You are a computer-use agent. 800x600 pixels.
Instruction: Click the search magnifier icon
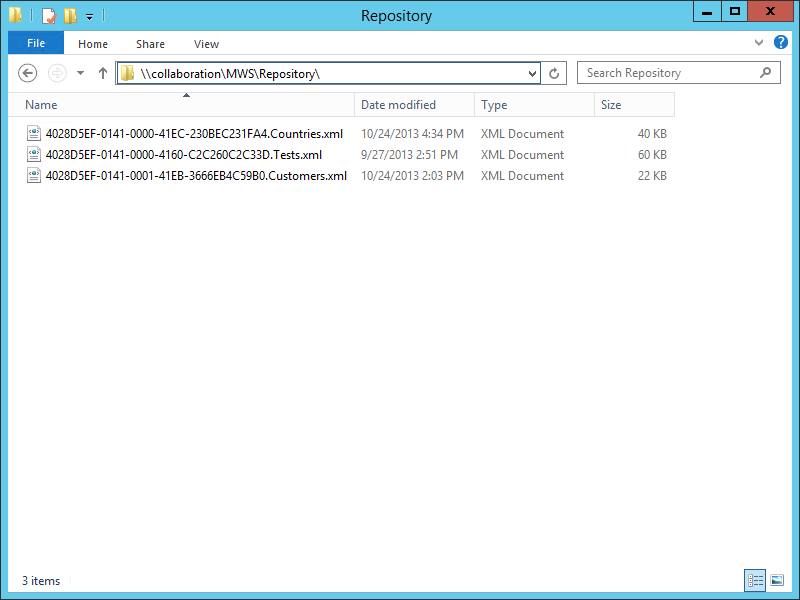click(766, 73)
